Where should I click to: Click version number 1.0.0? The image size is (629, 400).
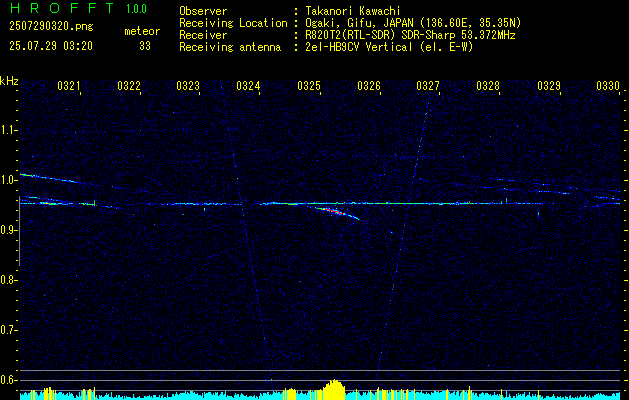pyautogui.click(x=136, y=9)
